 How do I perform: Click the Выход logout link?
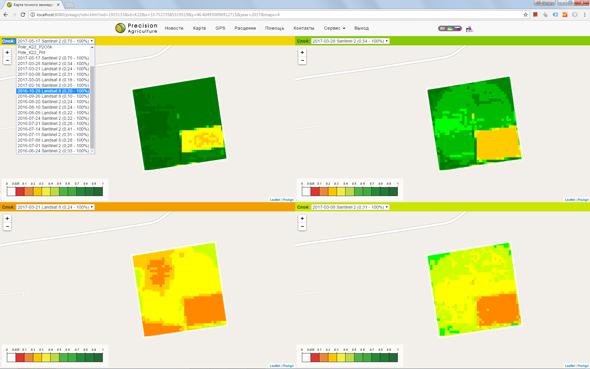[x=361, y=28]
